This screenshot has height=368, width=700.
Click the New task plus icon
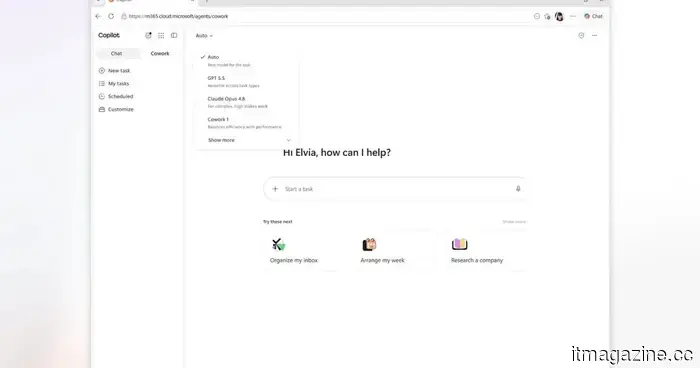[x=102, y=71]
